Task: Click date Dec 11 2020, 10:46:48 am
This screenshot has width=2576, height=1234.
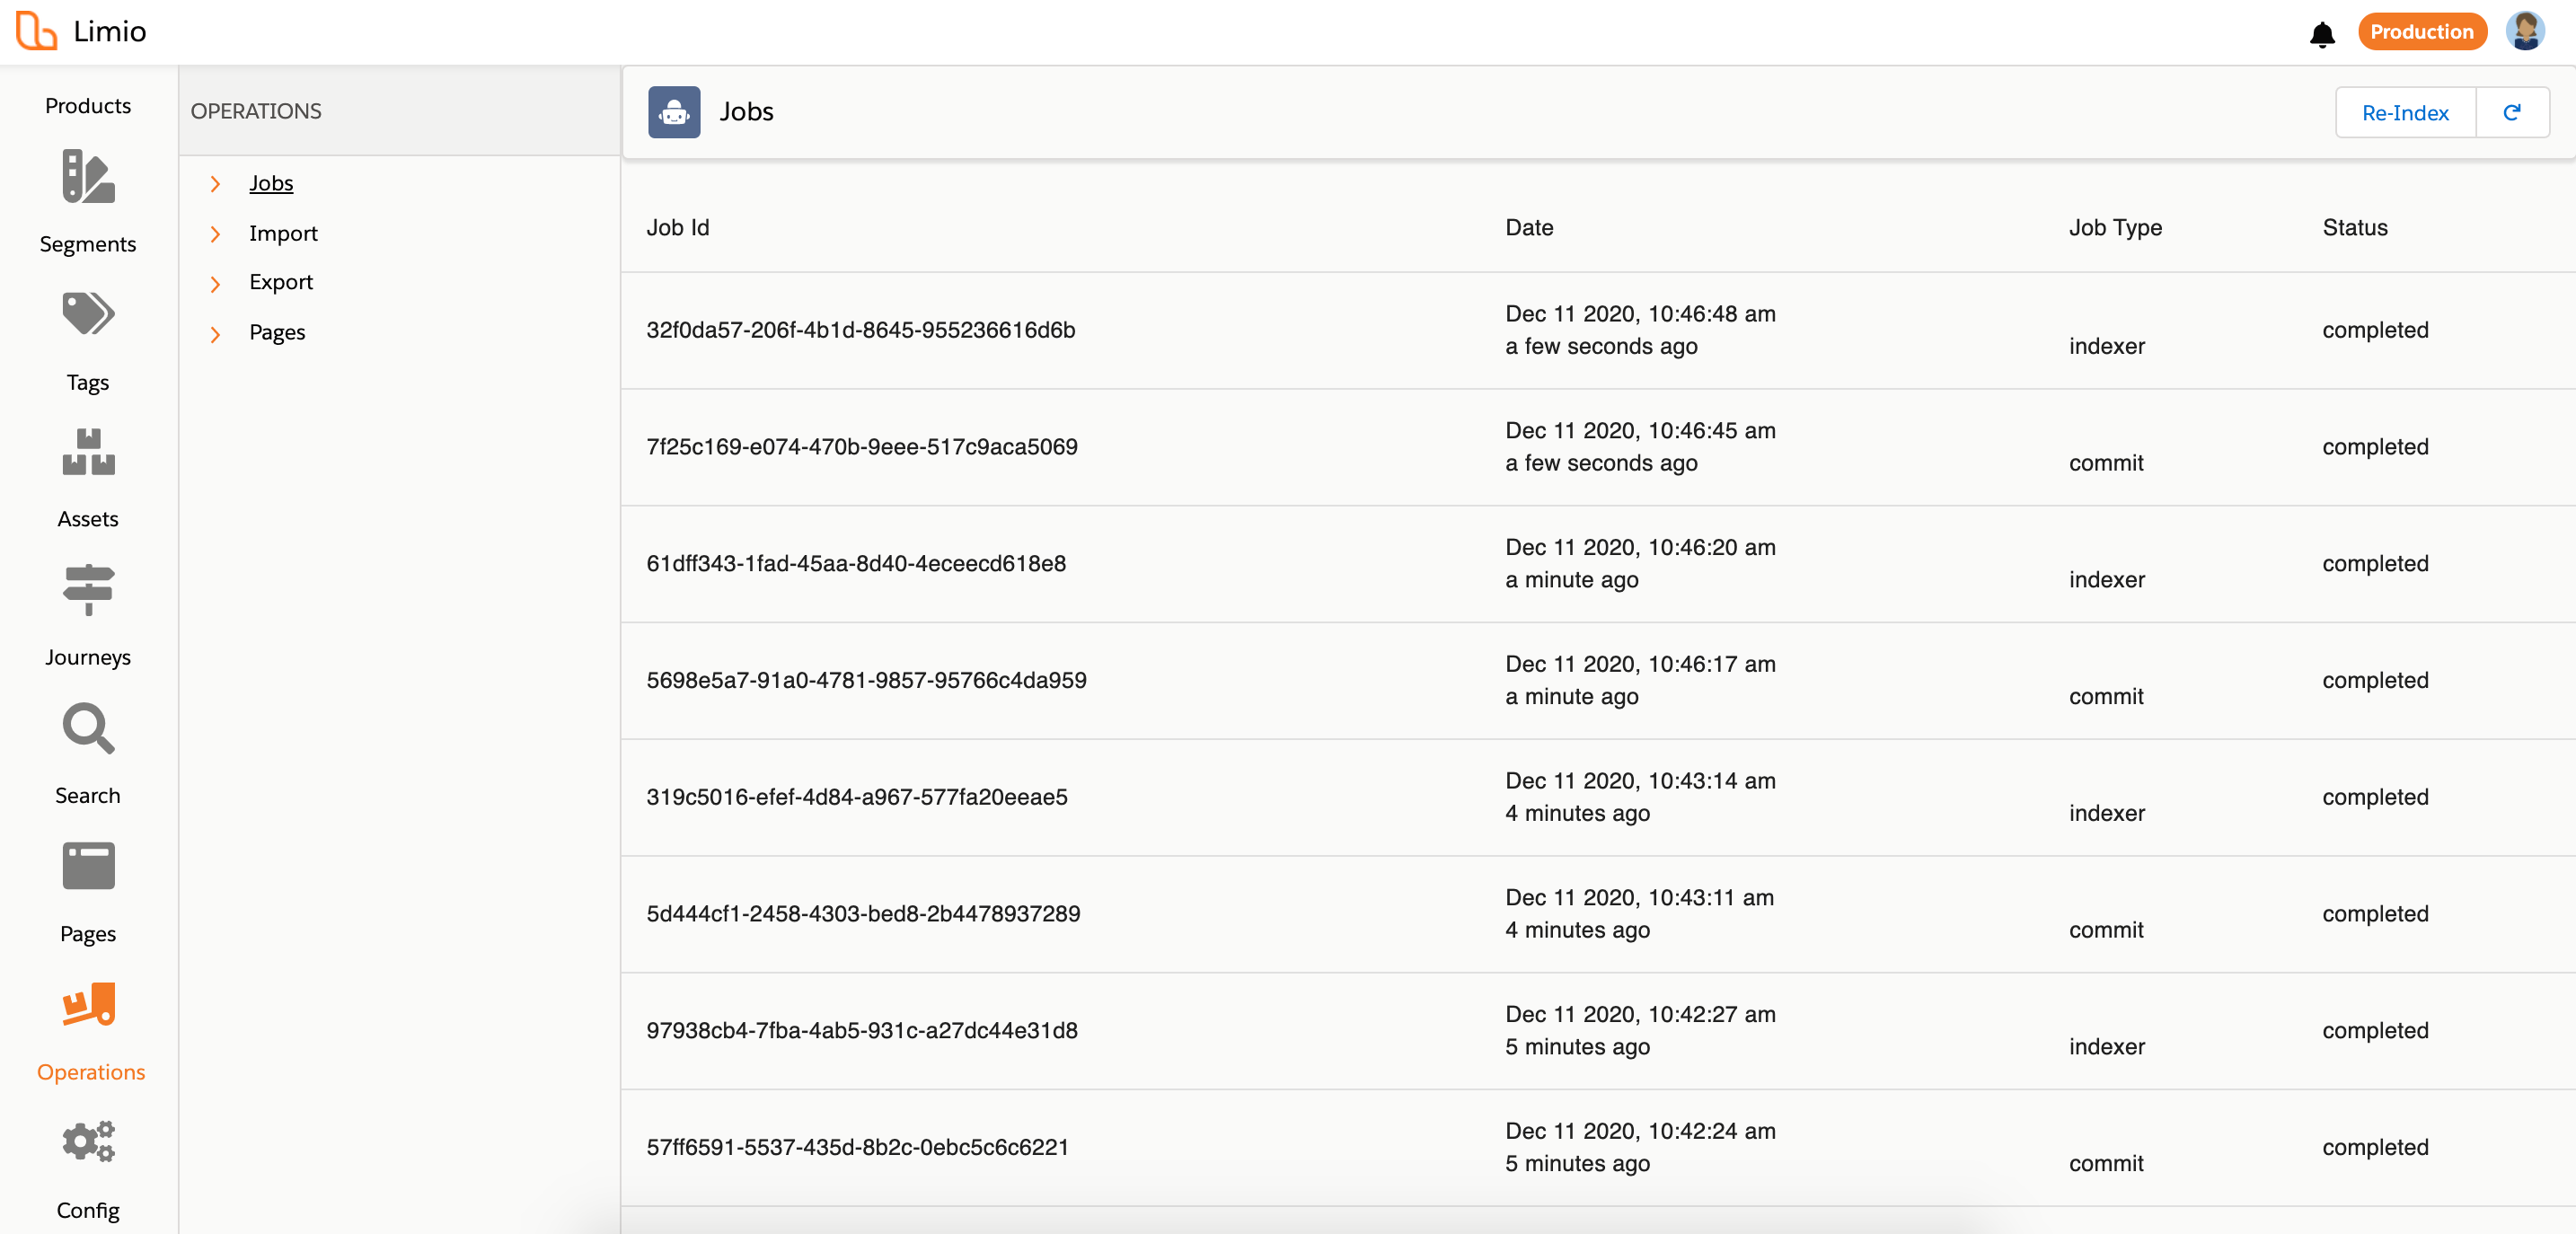Action: pyautogui.click(x=1640, y=313)
